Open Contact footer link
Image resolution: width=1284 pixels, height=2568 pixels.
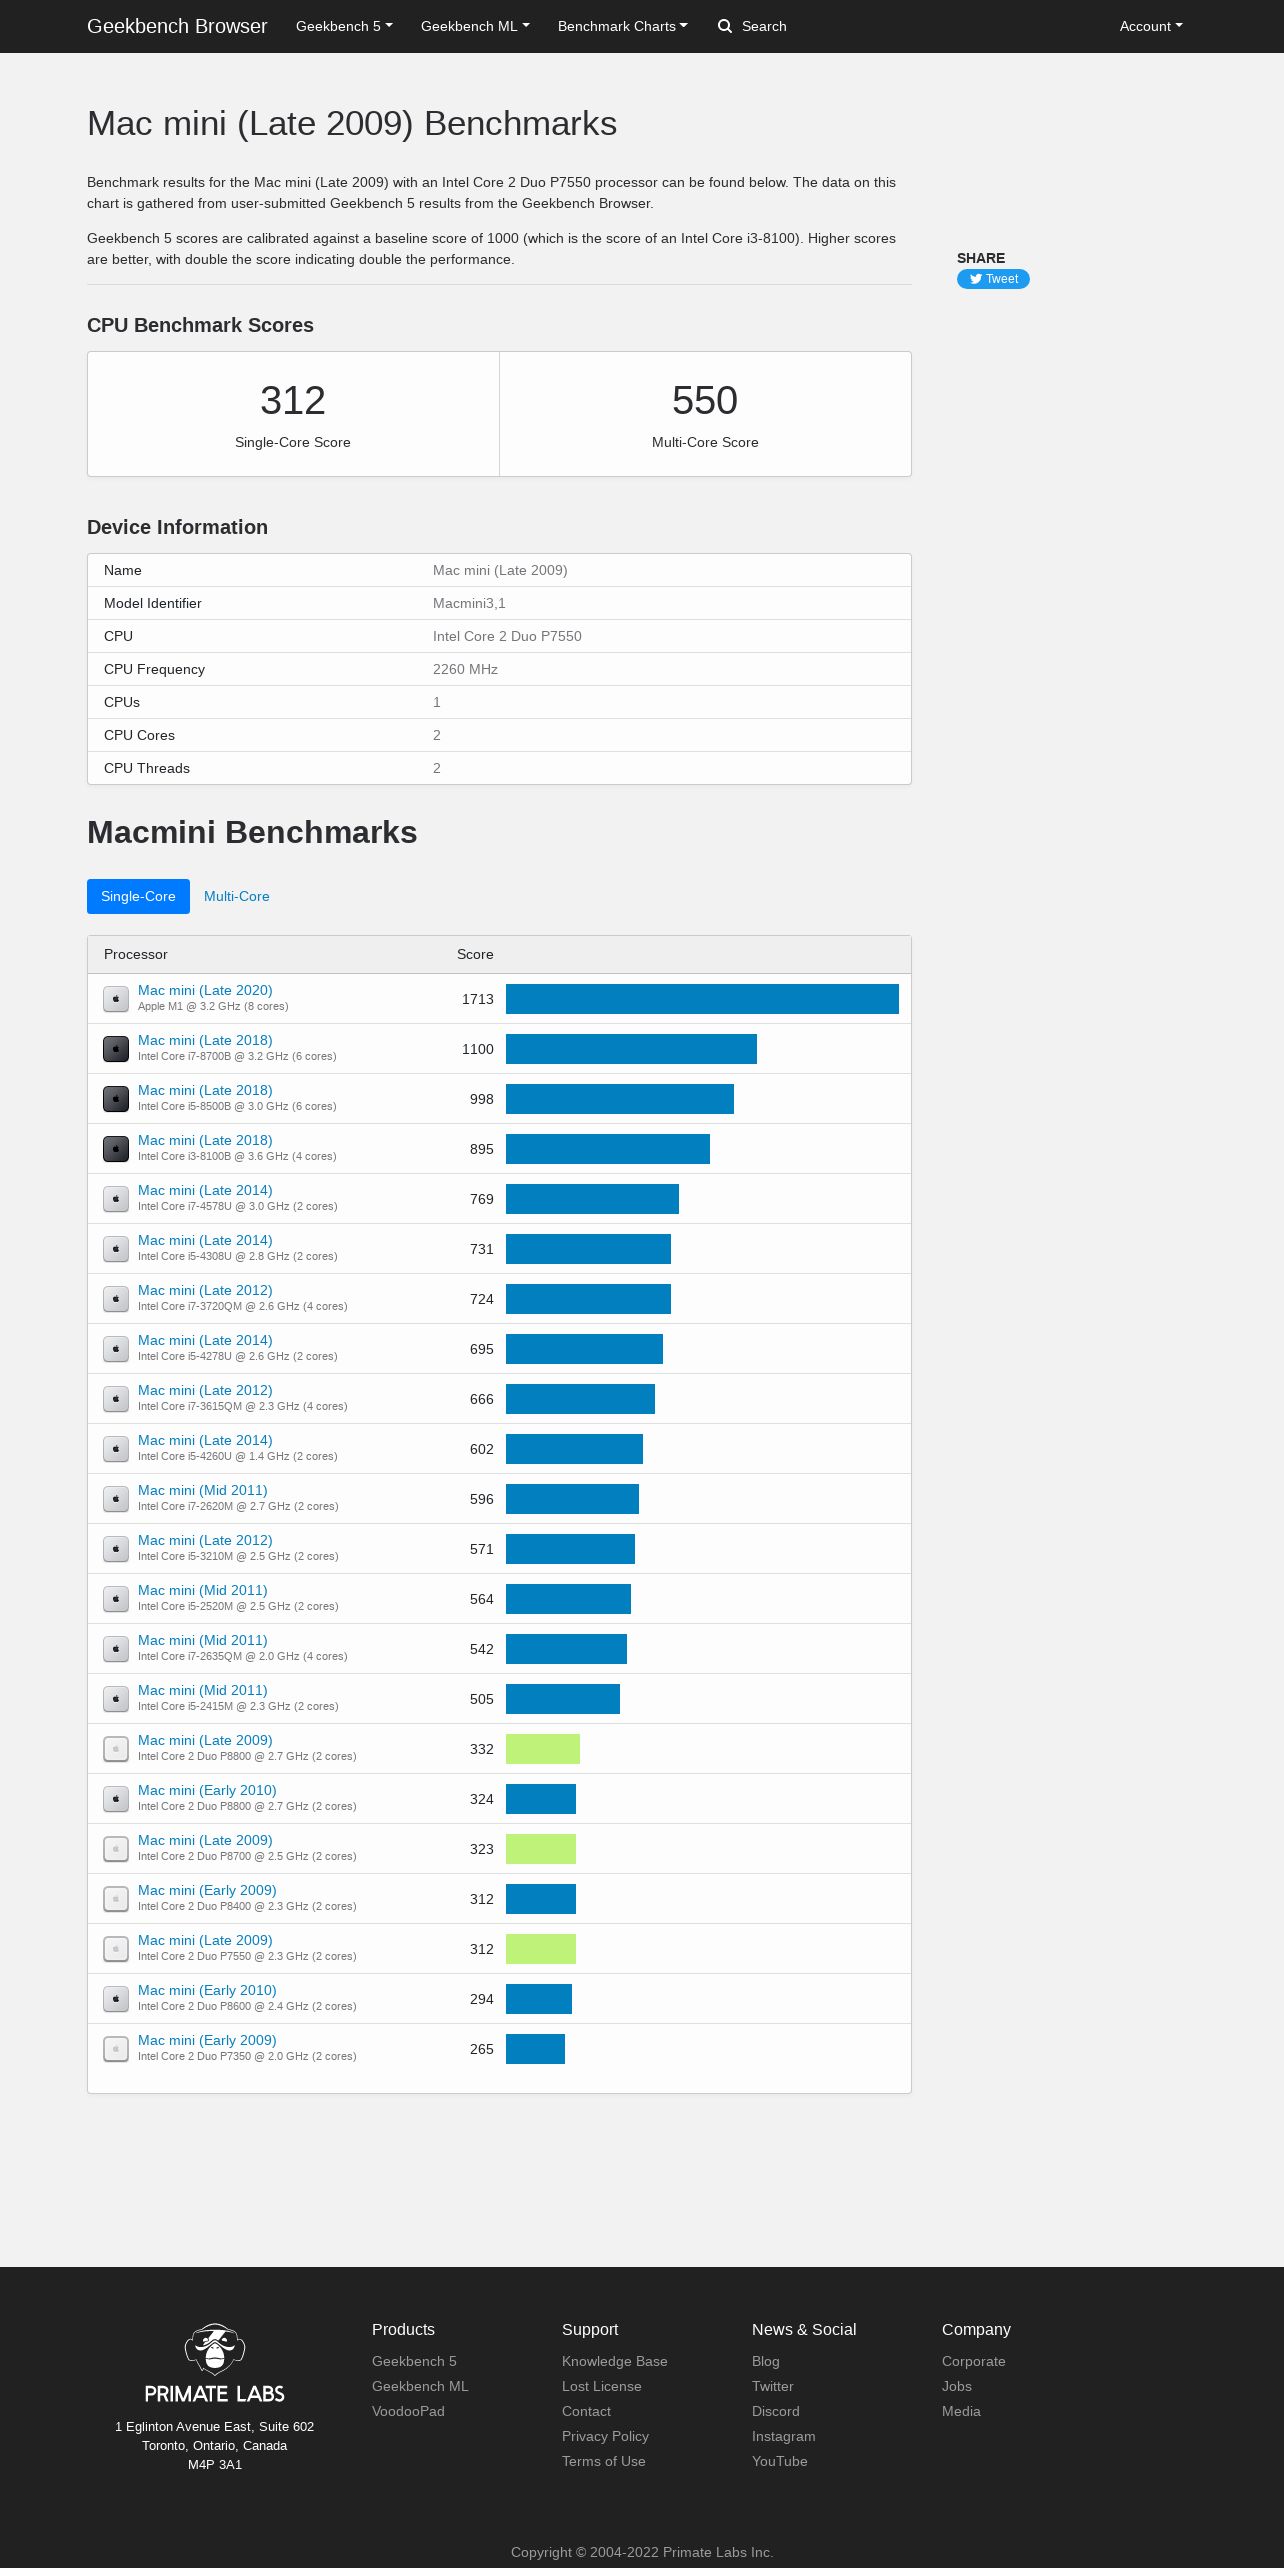click(x=586, y=2411)
